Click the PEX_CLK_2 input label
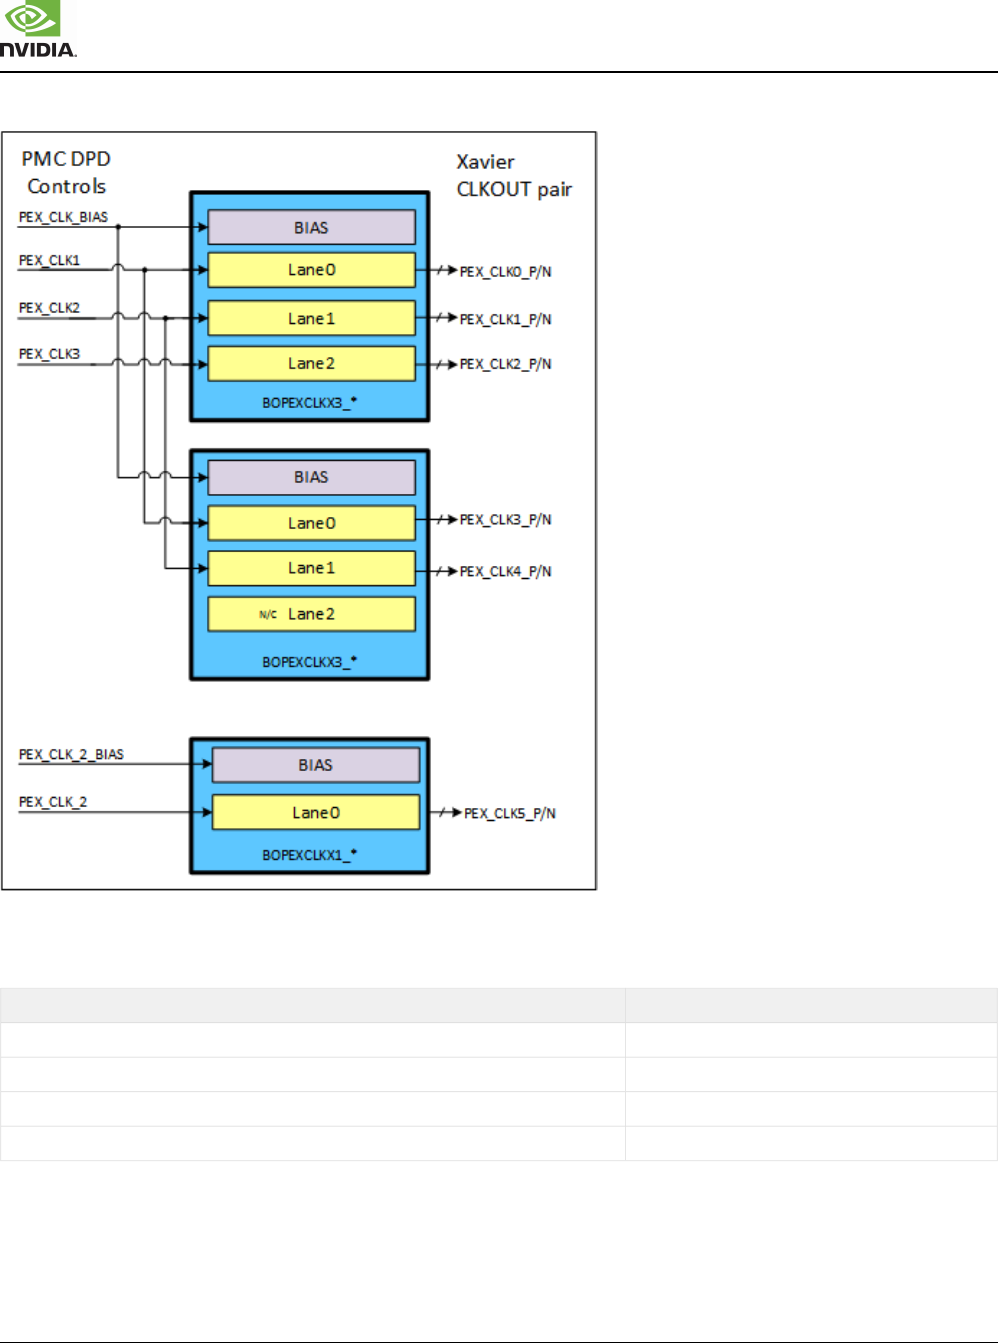 point(53,802)
